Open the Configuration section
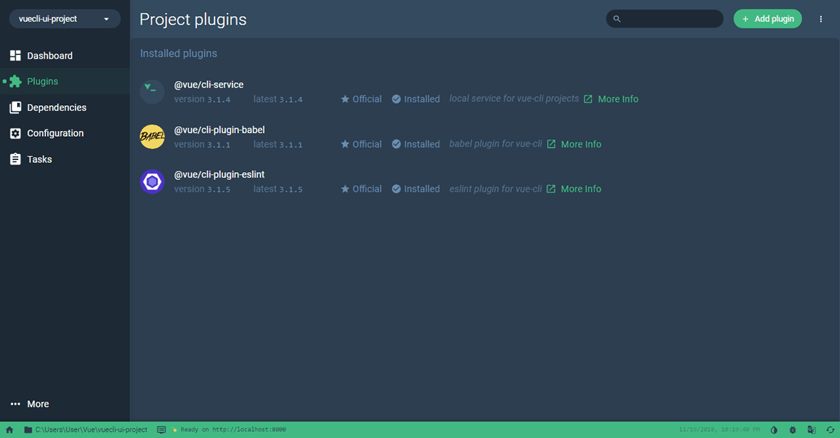The height and width of the screenshot is (438, 840). [x=65, y=133]
